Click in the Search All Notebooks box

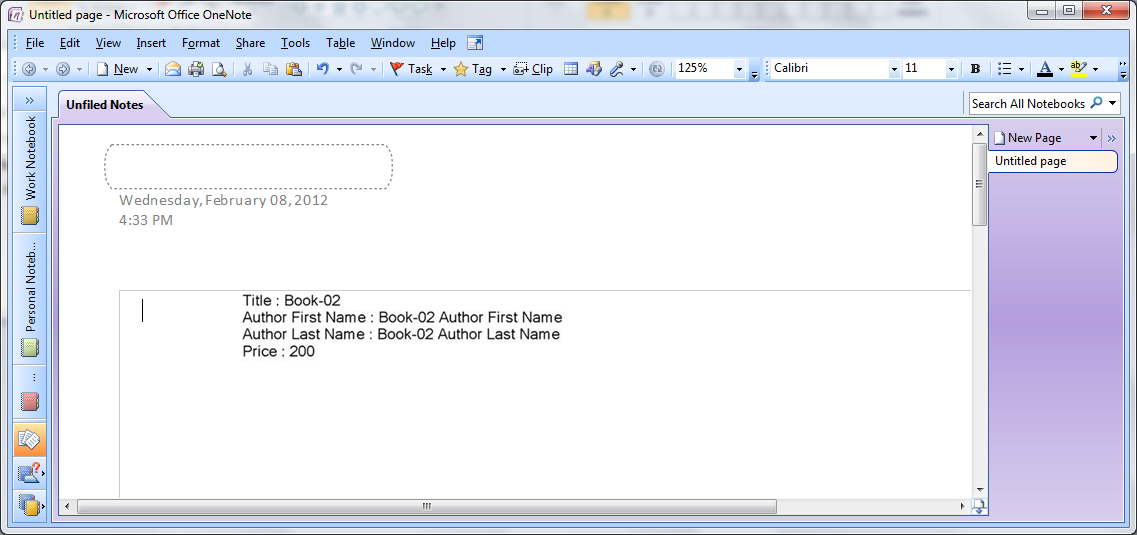pyautogui.click(x=1028, y=104)
